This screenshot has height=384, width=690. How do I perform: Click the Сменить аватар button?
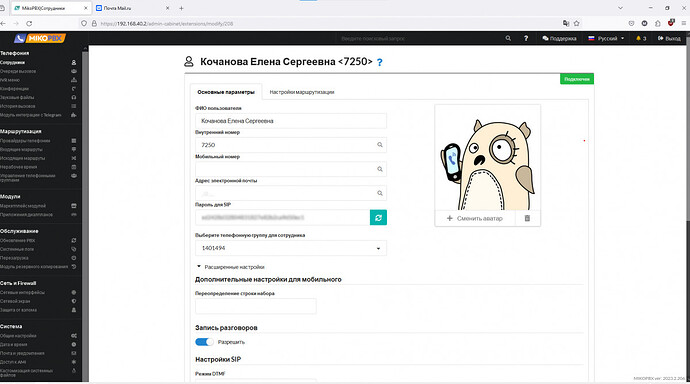(x=475, y=218)
